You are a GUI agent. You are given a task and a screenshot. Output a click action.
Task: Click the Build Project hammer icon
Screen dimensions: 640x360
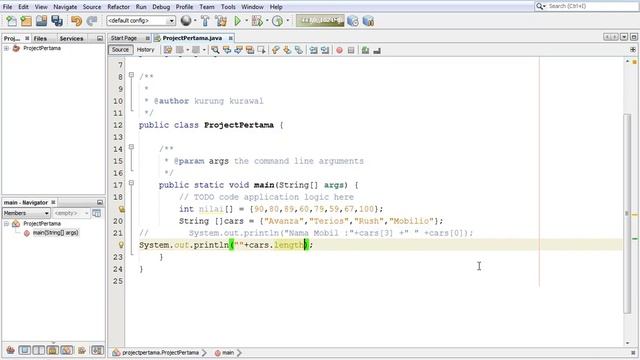point(205,21)
